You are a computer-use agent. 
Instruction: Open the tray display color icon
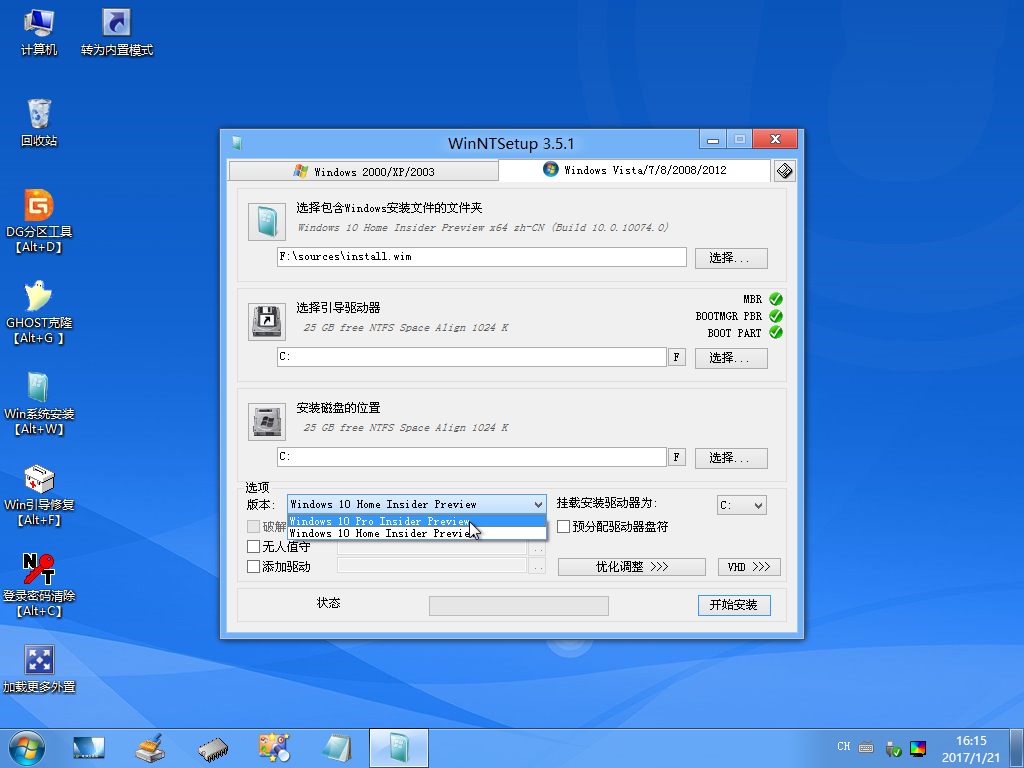918,748
